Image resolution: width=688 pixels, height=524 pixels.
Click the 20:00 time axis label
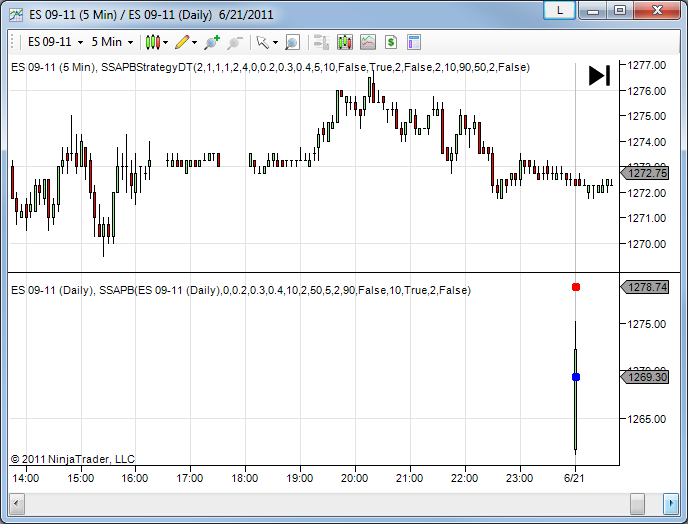pyautogui.click(x=355, y=478)
